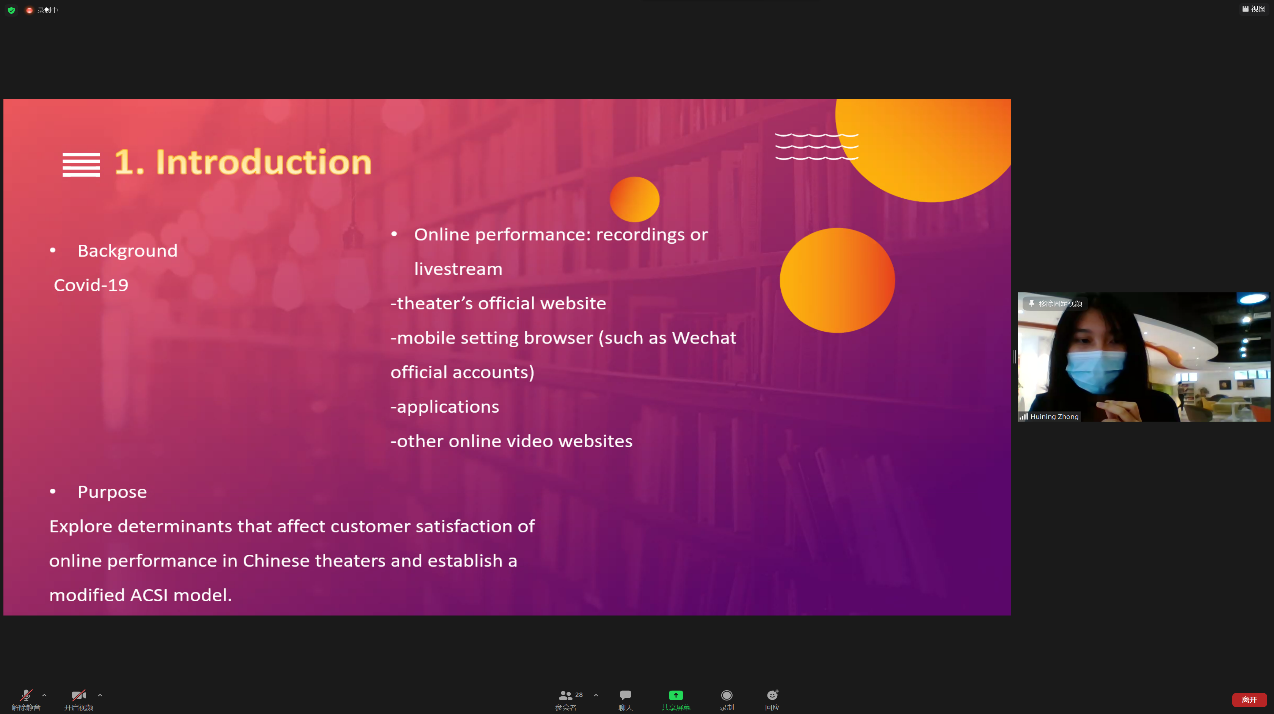Turn on the video camera

click(79, 696)
